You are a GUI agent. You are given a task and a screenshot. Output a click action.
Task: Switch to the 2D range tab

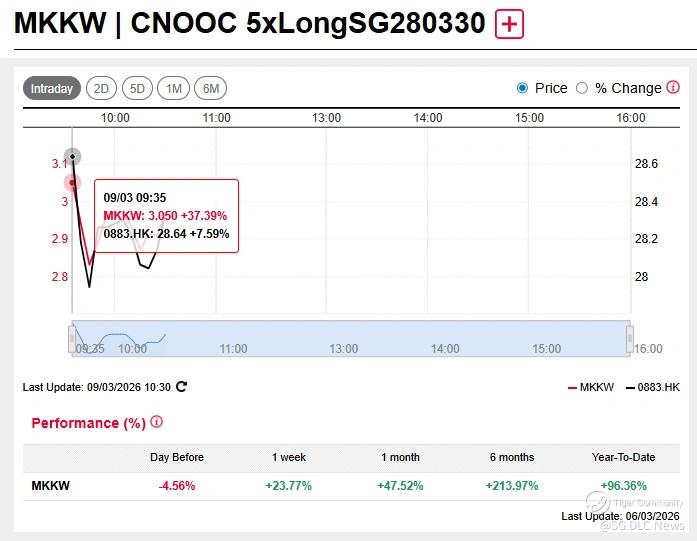[101, 89]
